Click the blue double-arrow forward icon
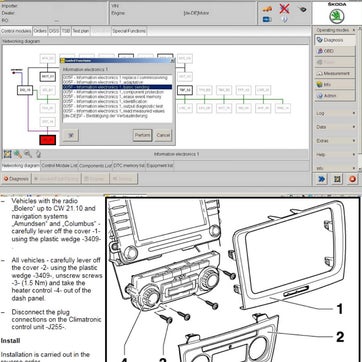This screenshot has width=362, height=362. (x=321, y=179)
